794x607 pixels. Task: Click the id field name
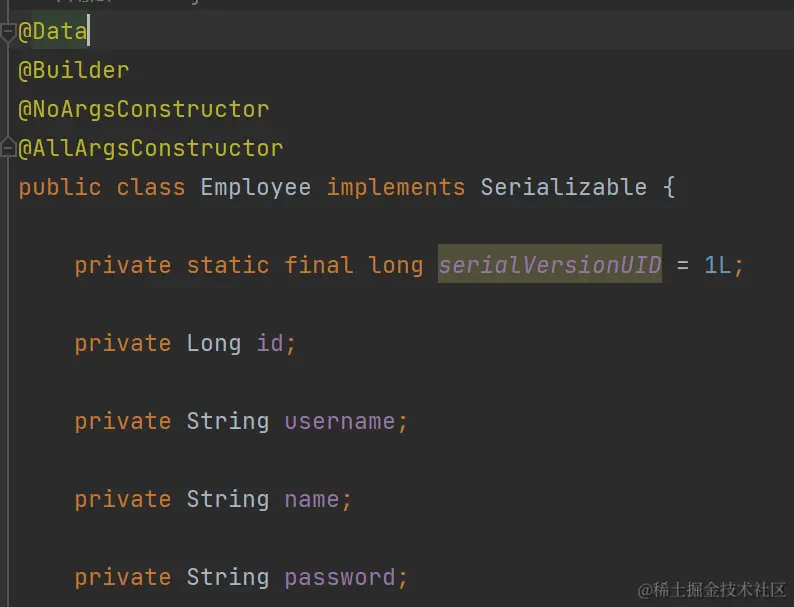[x=270, y=343]
